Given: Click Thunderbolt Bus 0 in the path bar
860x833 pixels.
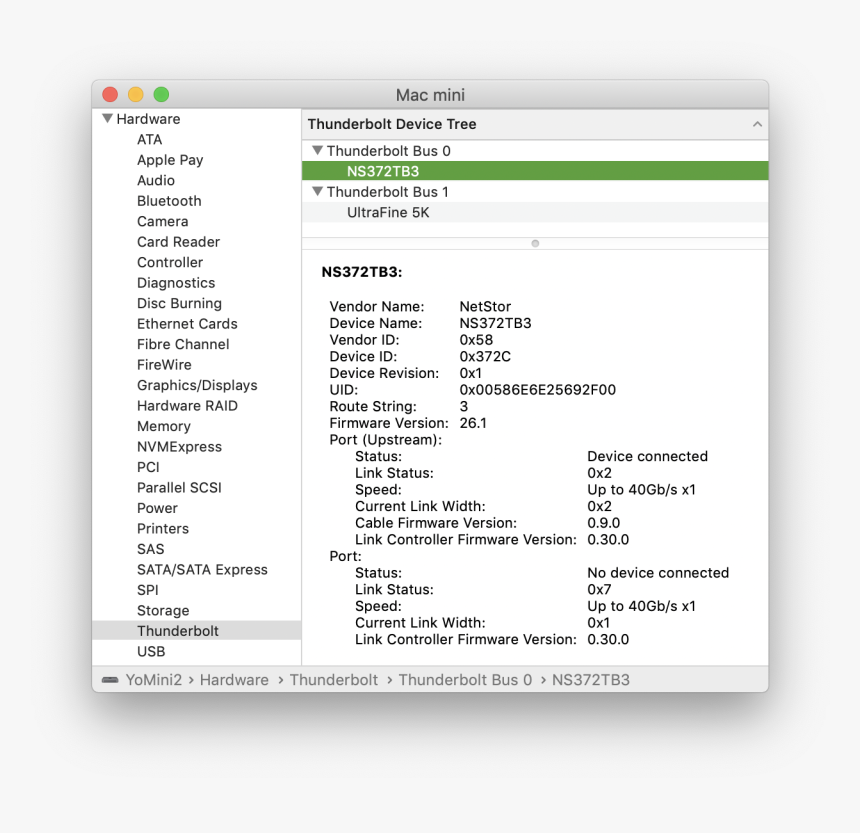Looking at the screenshot, I should coord(465,680).
